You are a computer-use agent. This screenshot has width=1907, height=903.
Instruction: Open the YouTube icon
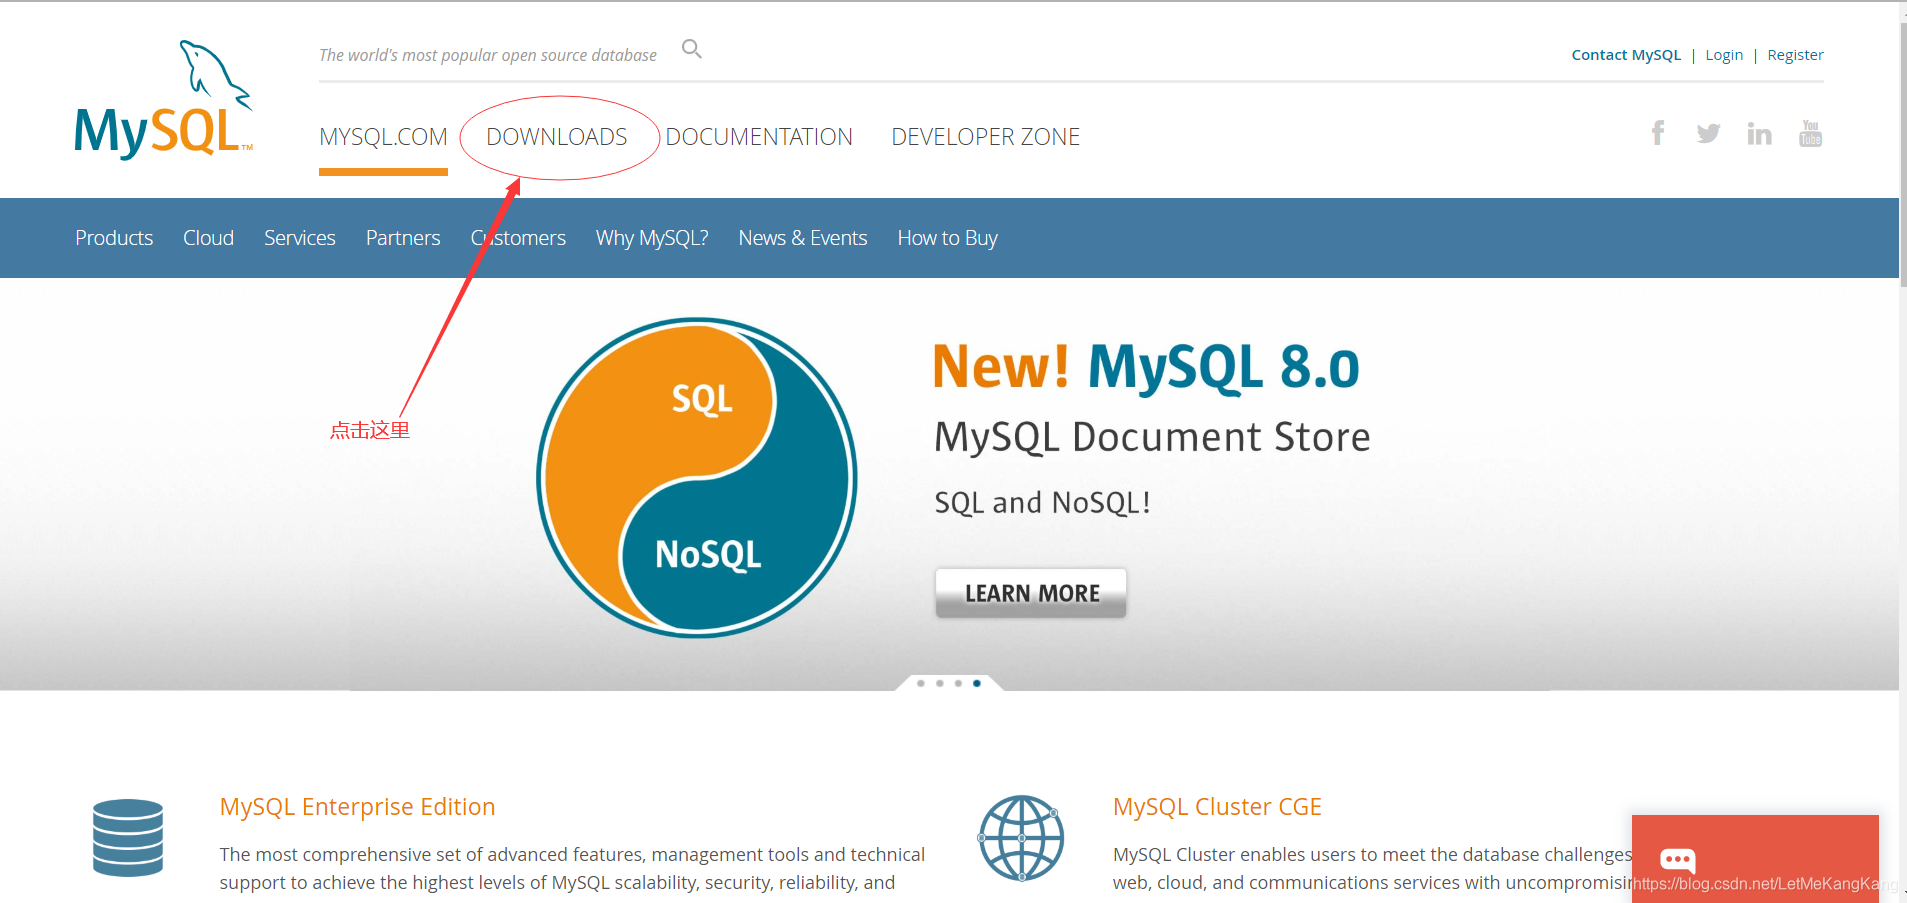pyautogui.click(x=1810, y=133)
